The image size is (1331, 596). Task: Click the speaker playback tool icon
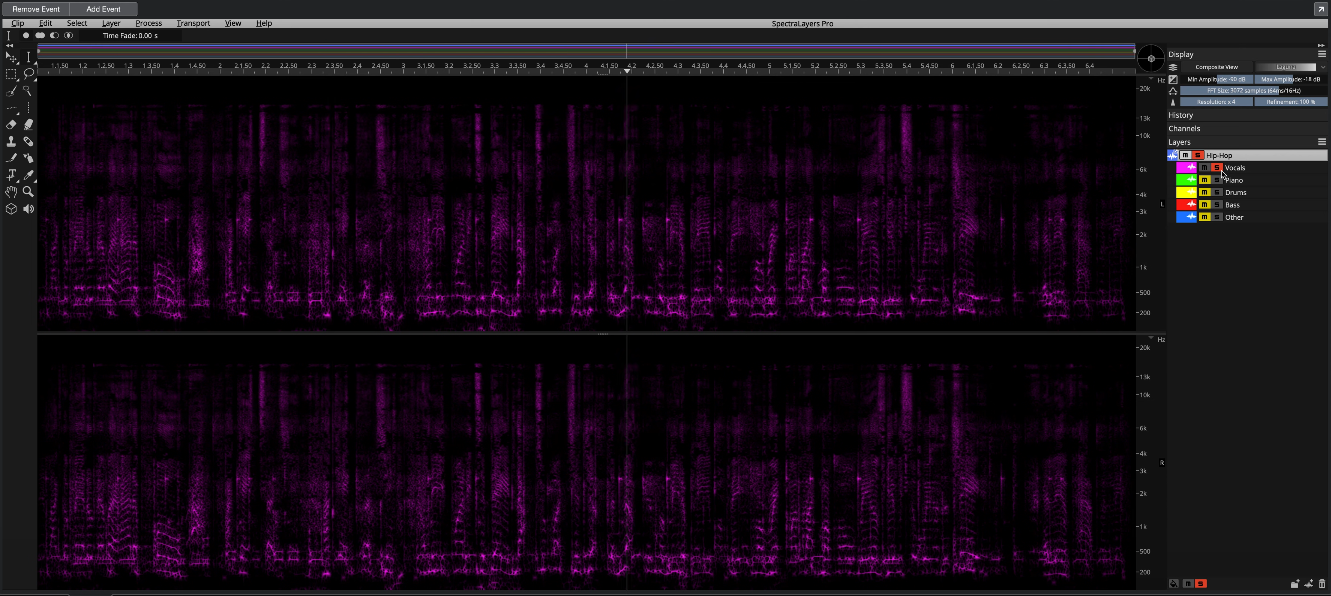coord(28,209)
